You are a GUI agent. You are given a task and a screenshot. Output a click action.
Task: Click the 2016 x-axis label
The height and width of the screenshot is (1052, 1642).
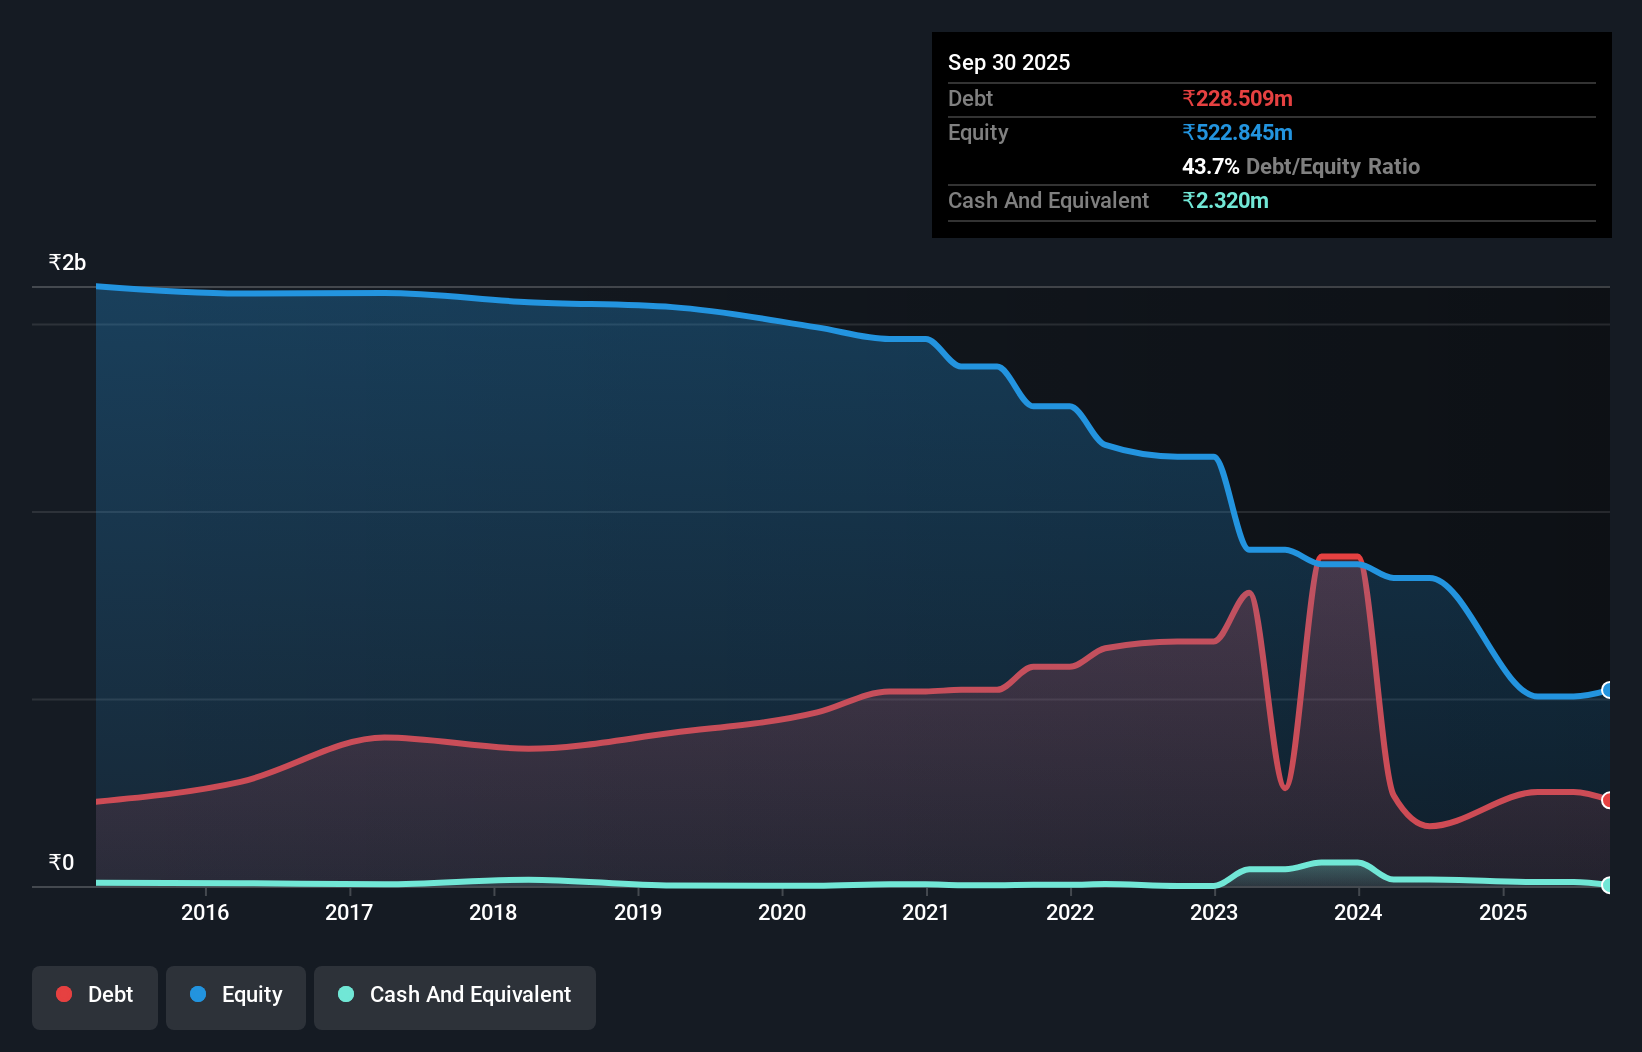[205, 912]
